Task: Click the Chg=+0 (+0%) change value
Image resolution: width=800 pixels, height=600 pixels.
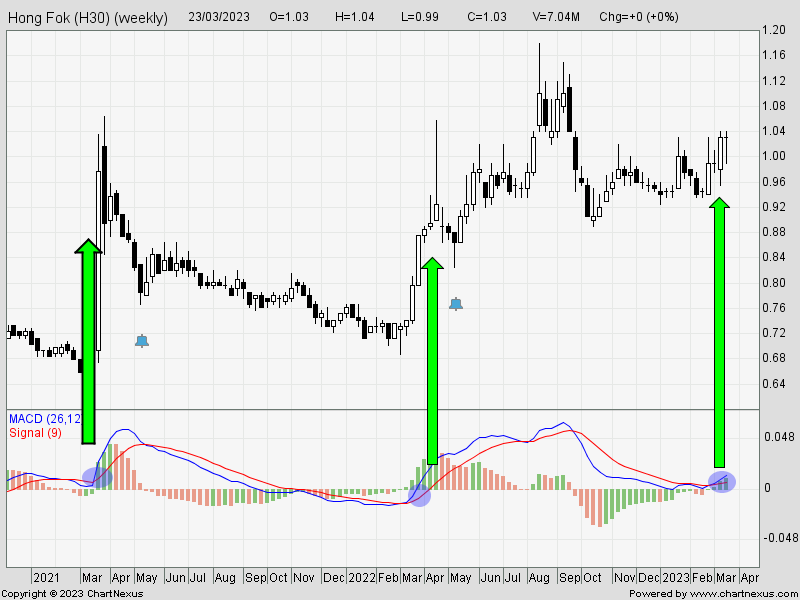Action: tap(639, 17)
